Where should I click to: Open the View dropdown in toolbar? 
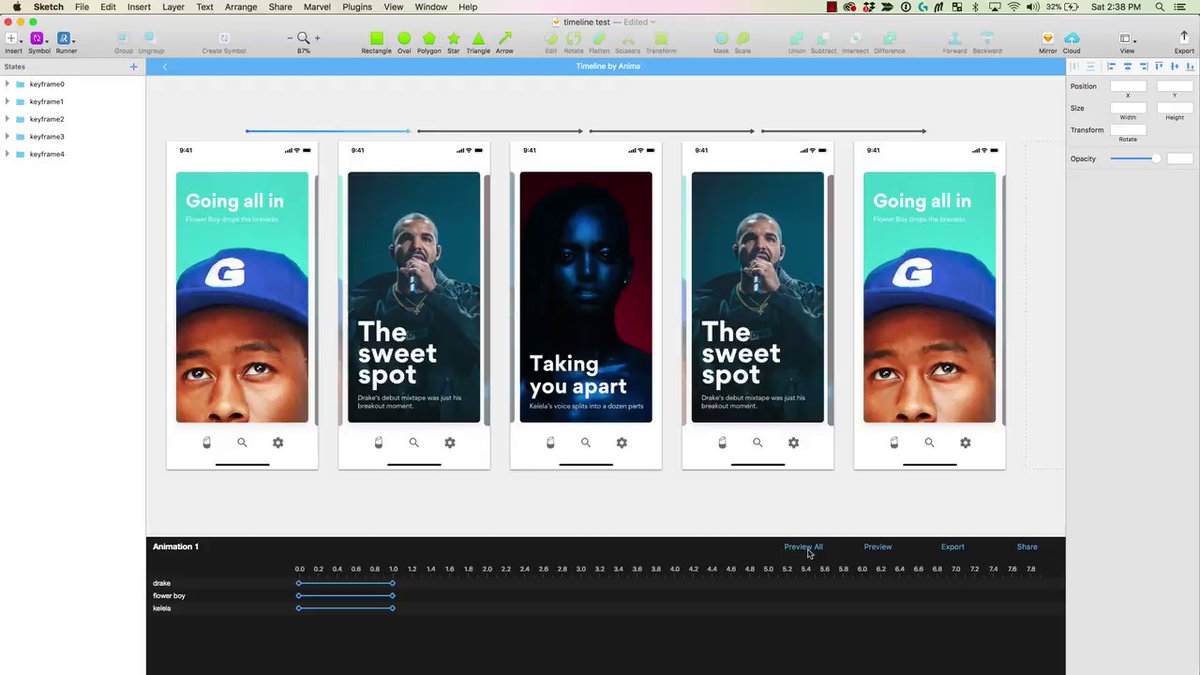[1127, 40]
